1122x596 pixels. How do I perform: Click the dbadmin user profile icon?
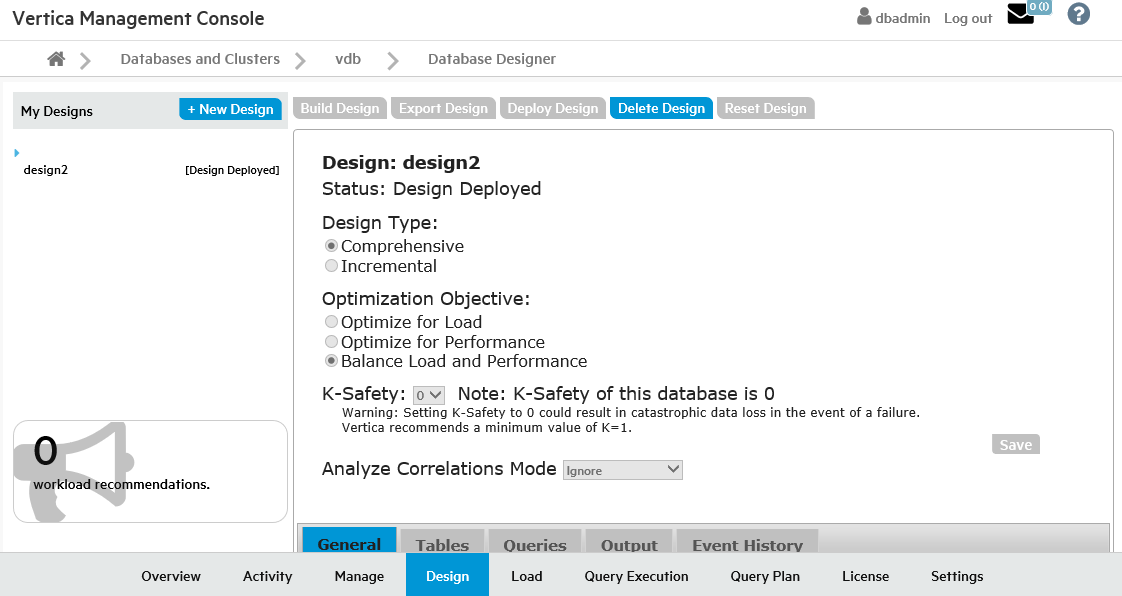864,17
